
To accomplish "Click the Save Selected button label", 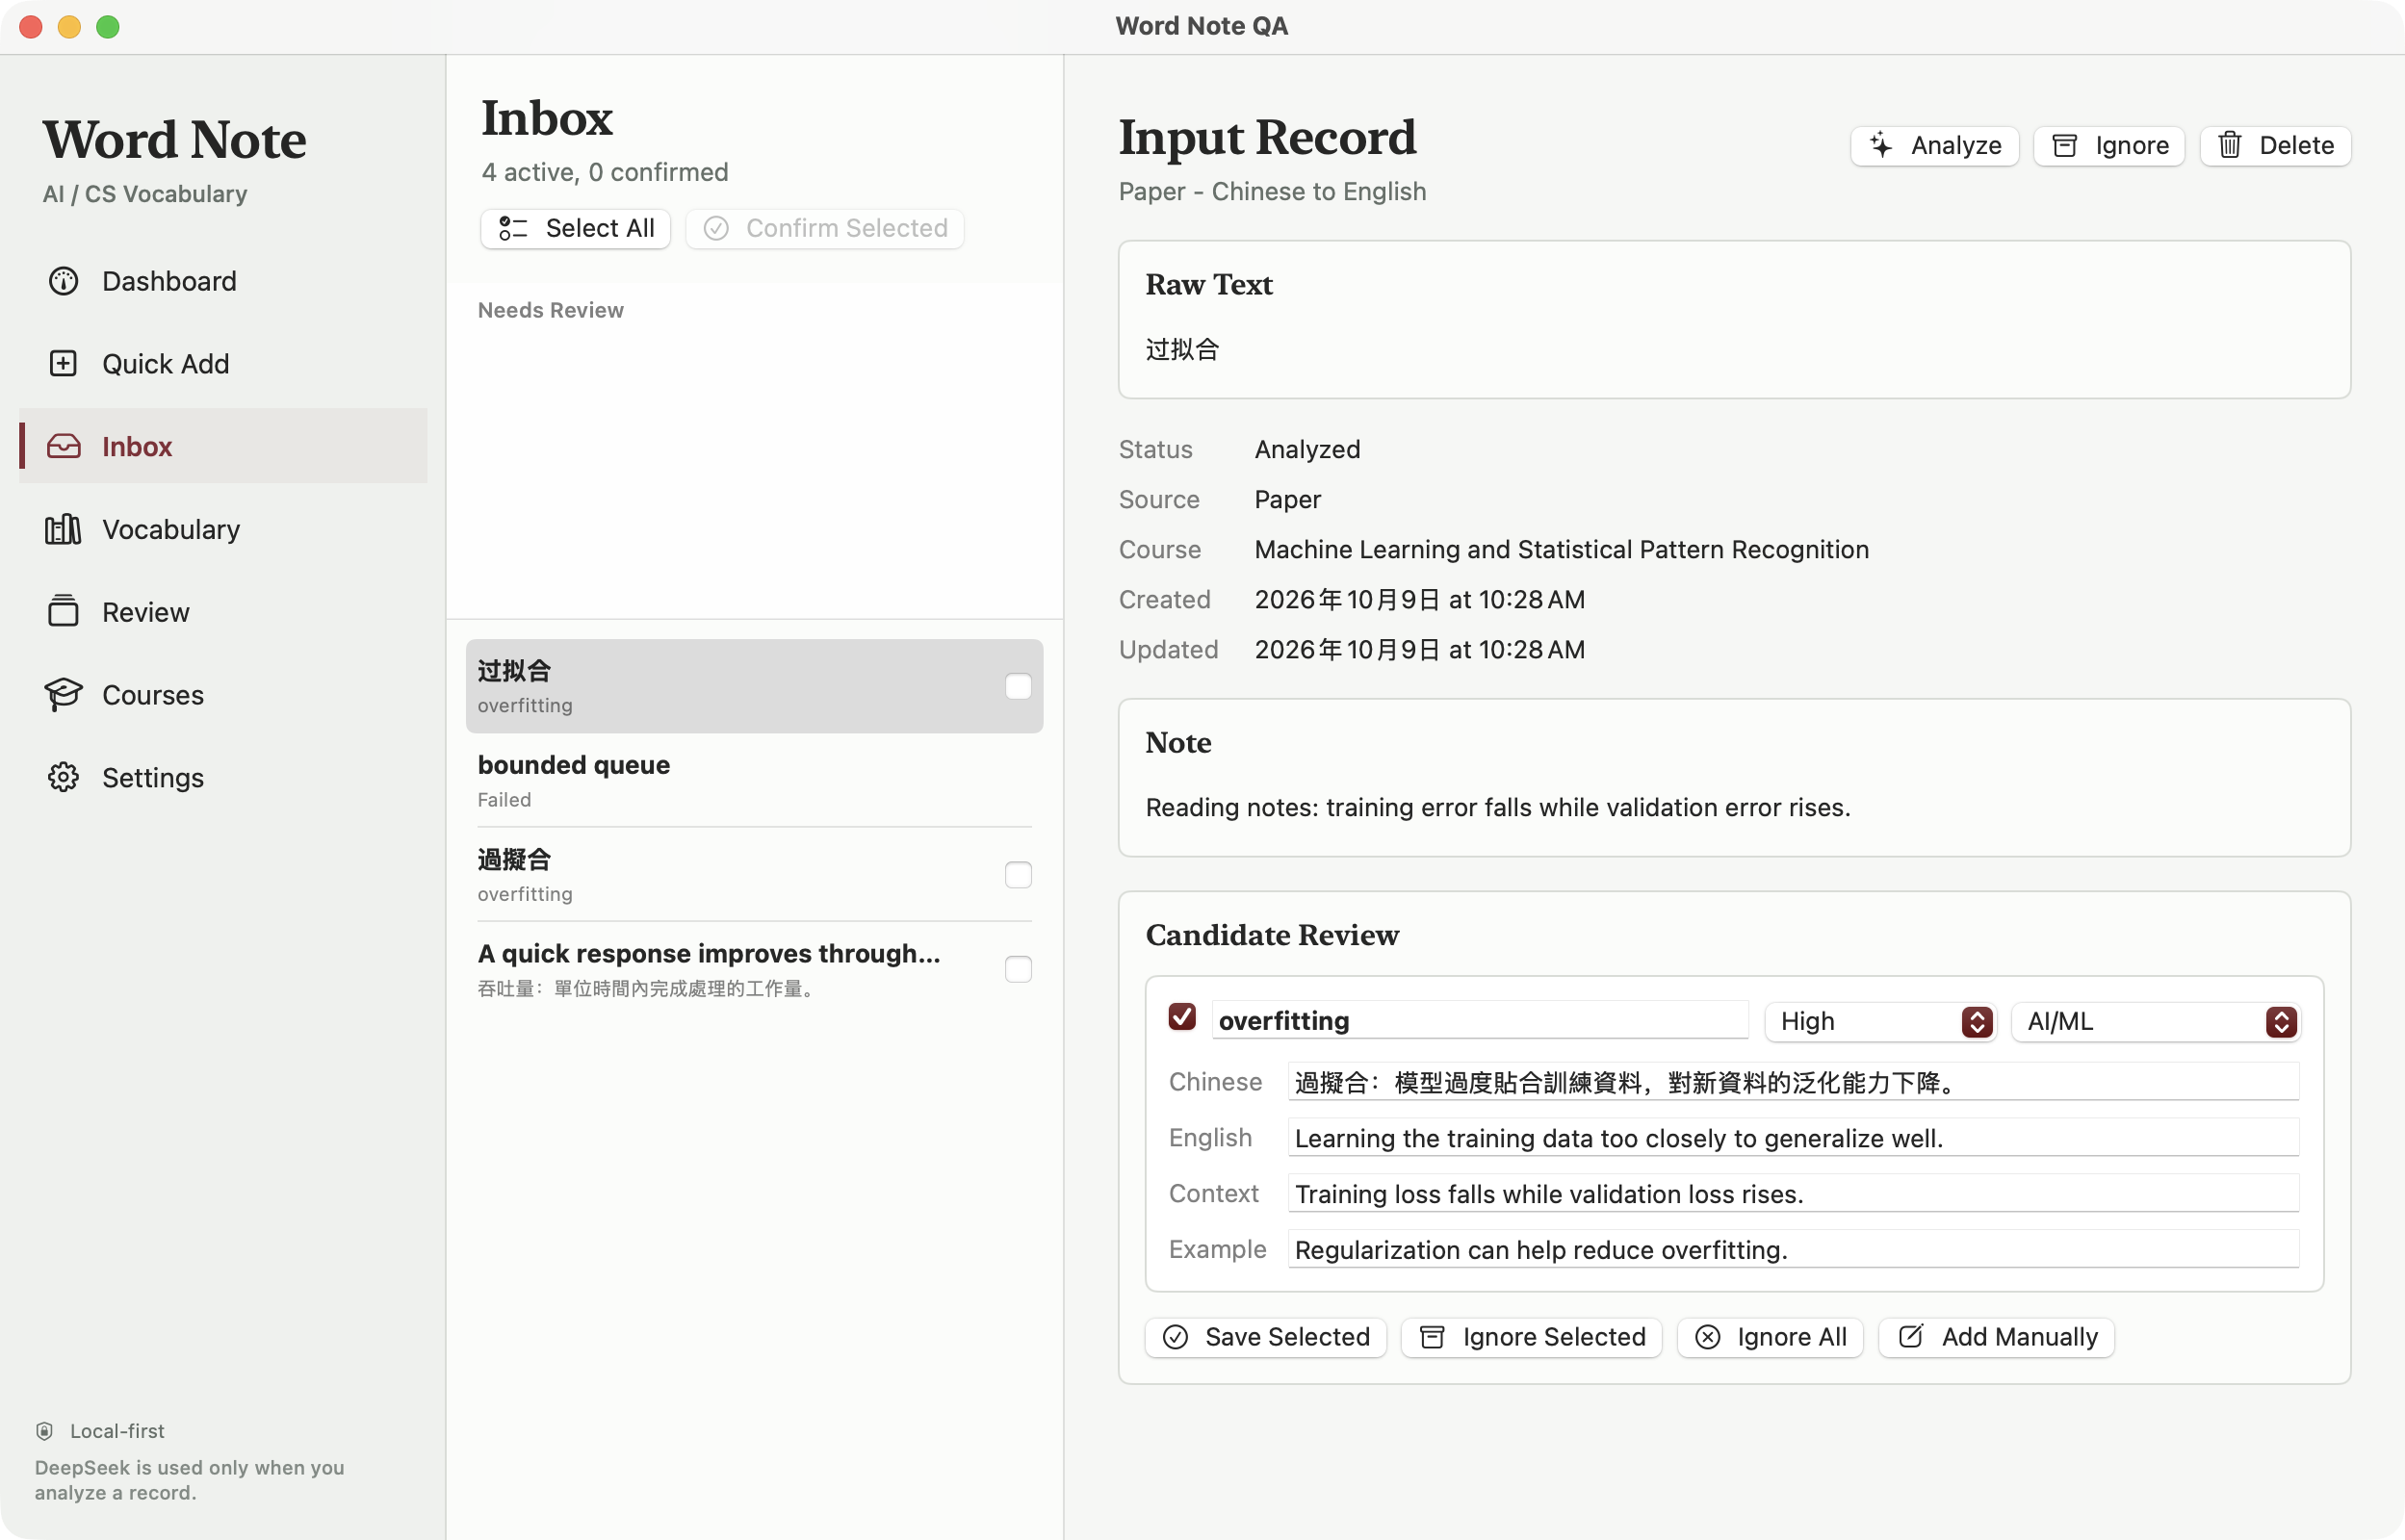I will tap(1288, 1338).
